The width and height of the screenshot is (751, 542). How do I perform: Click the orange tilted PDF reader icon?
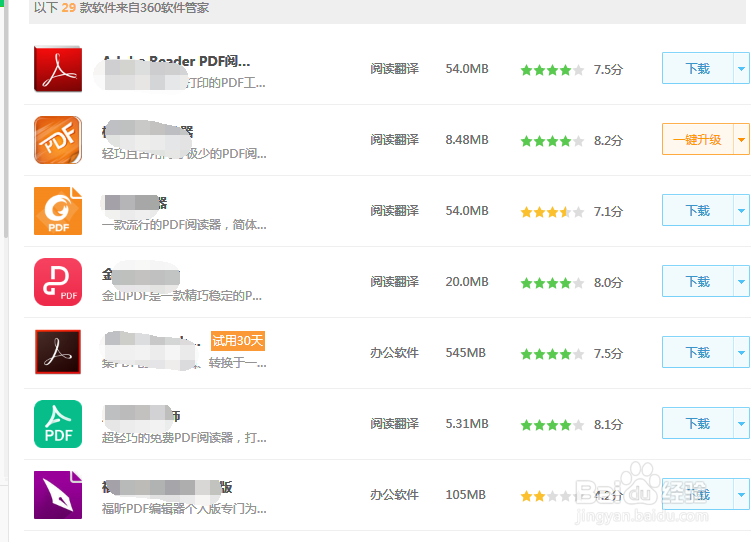pyautogui.click(x=58, y=140)
